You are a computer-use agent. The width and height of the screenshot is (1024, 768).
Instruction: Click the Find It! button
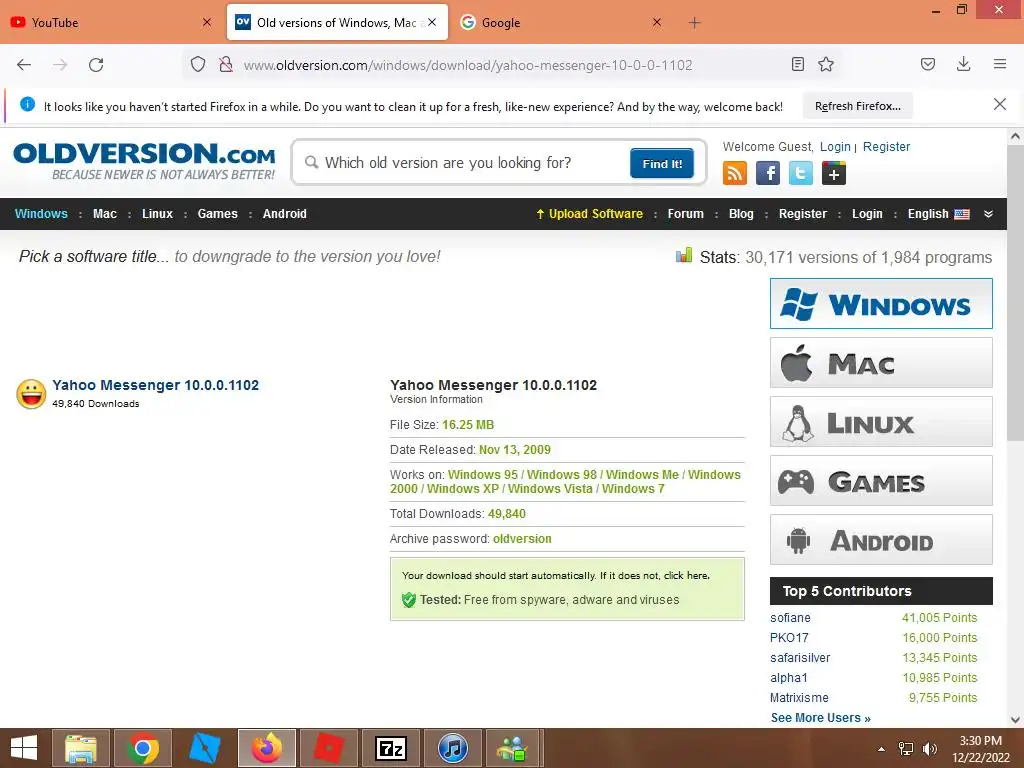(662, 163)
